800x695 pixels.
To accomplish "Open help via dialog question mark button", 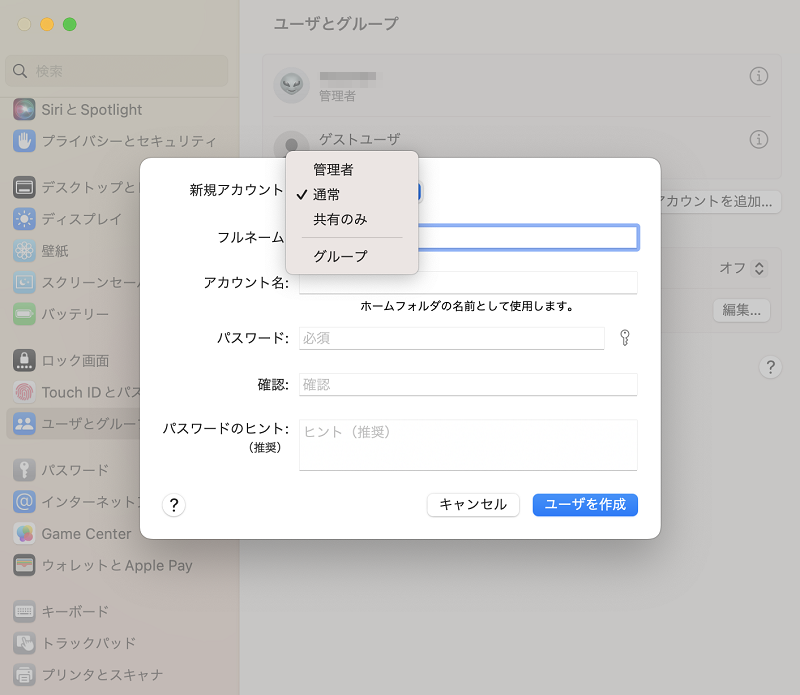I will click(173, 505).
